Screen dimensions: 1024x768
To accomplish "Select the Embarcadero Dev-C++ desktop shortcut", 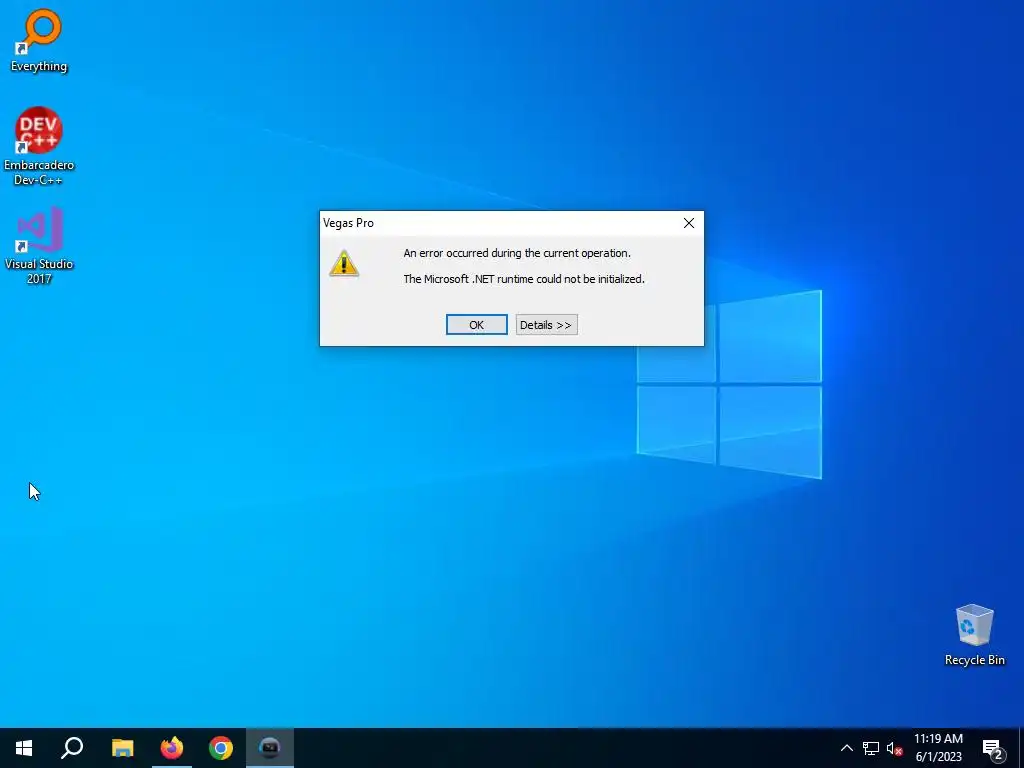I will click(39, 146).
